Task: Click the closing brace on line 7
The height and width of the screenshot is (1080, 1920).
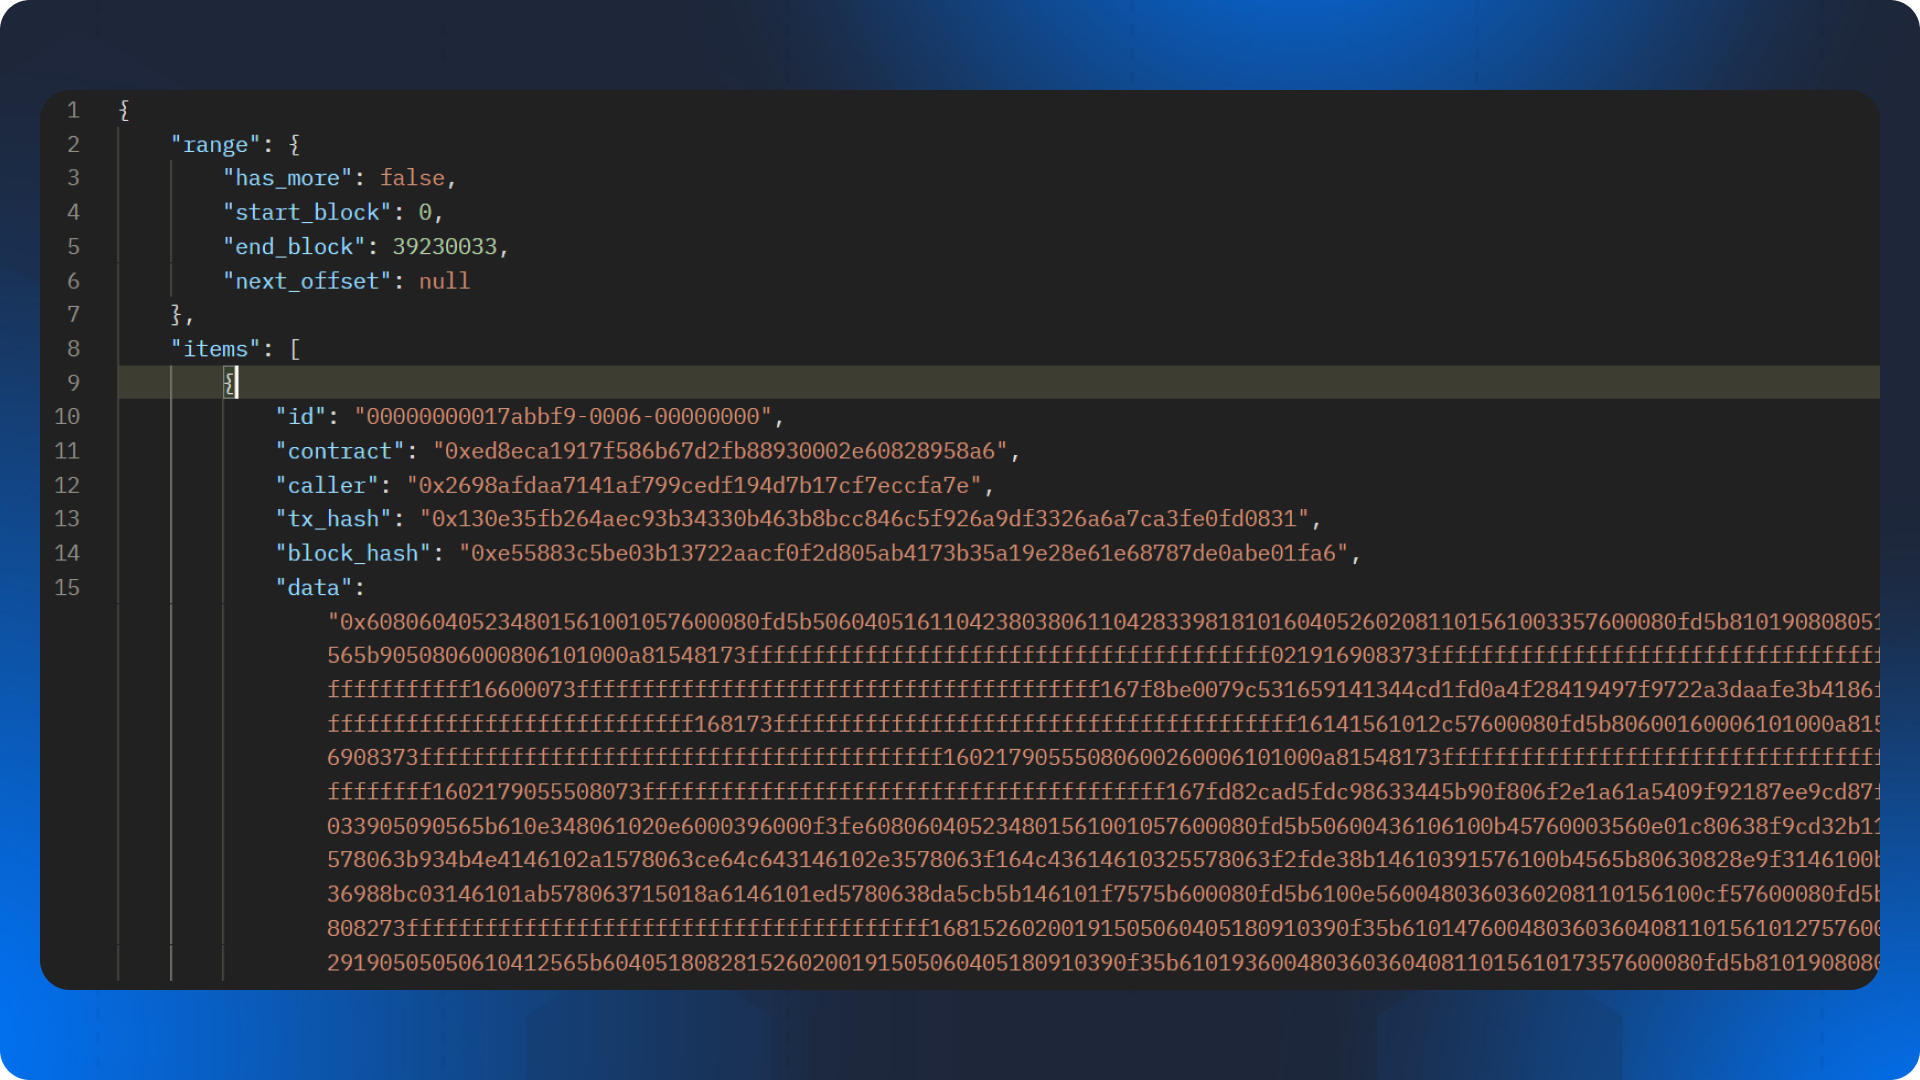Action: click(176, 315)
